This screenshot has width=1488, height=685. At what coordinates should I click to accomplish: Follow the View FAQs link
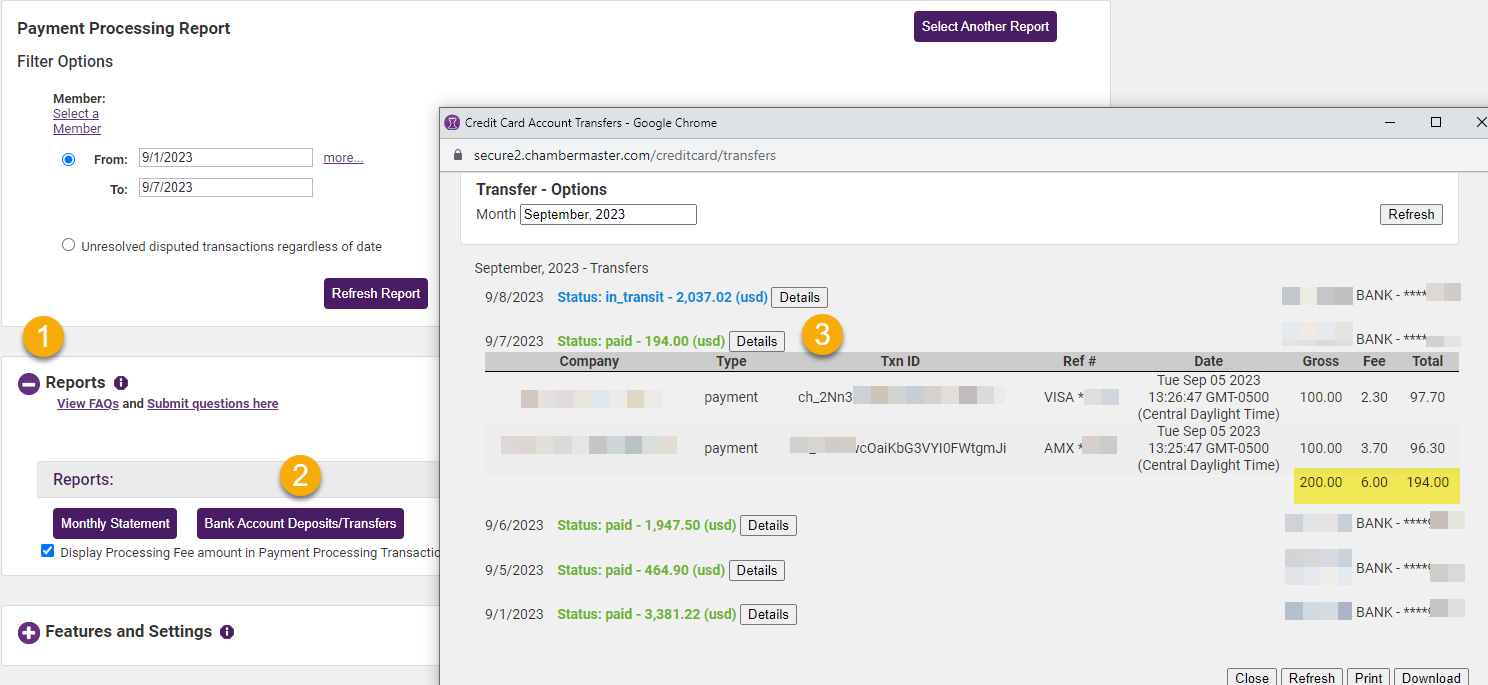(87, 403)
